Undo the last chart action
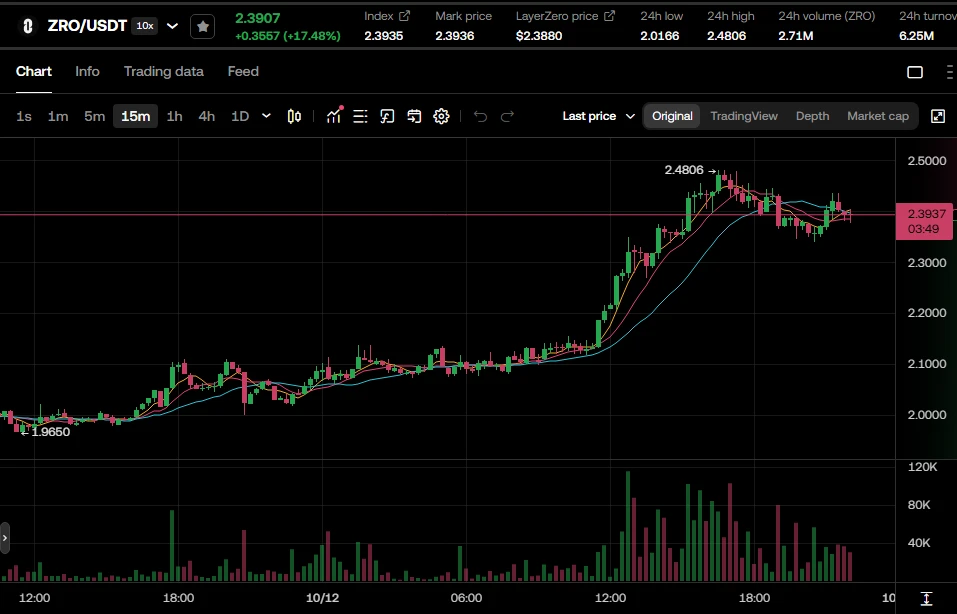957x614 pixels. [x=480, y=116]
